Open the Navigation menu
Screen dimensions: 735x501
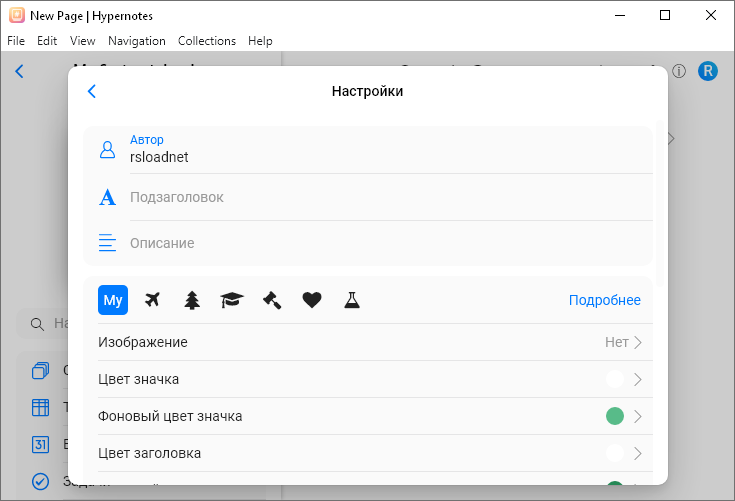(137, 41)
